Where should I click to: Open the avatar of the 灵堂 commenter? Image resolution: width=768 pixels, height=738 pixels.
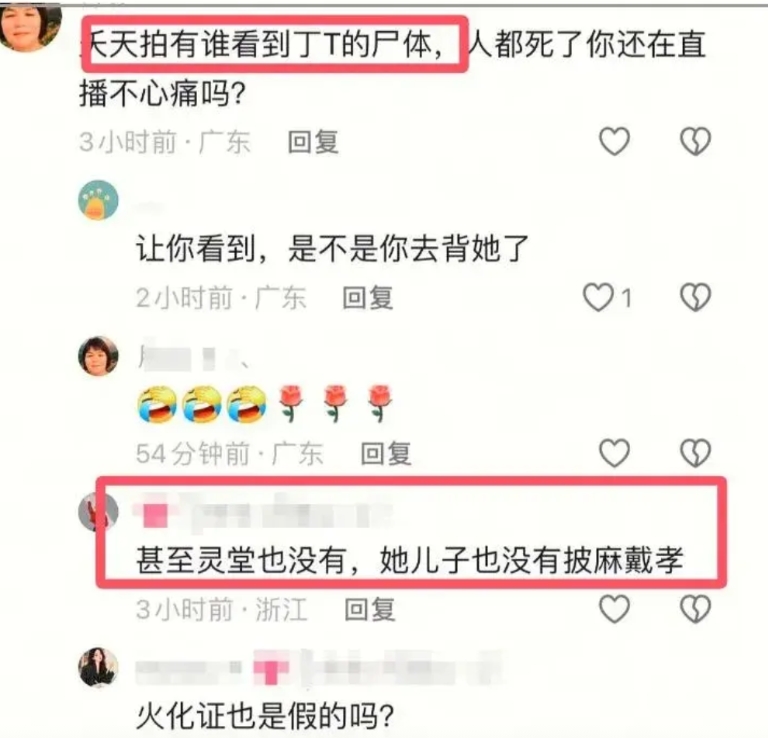point(98,512)
